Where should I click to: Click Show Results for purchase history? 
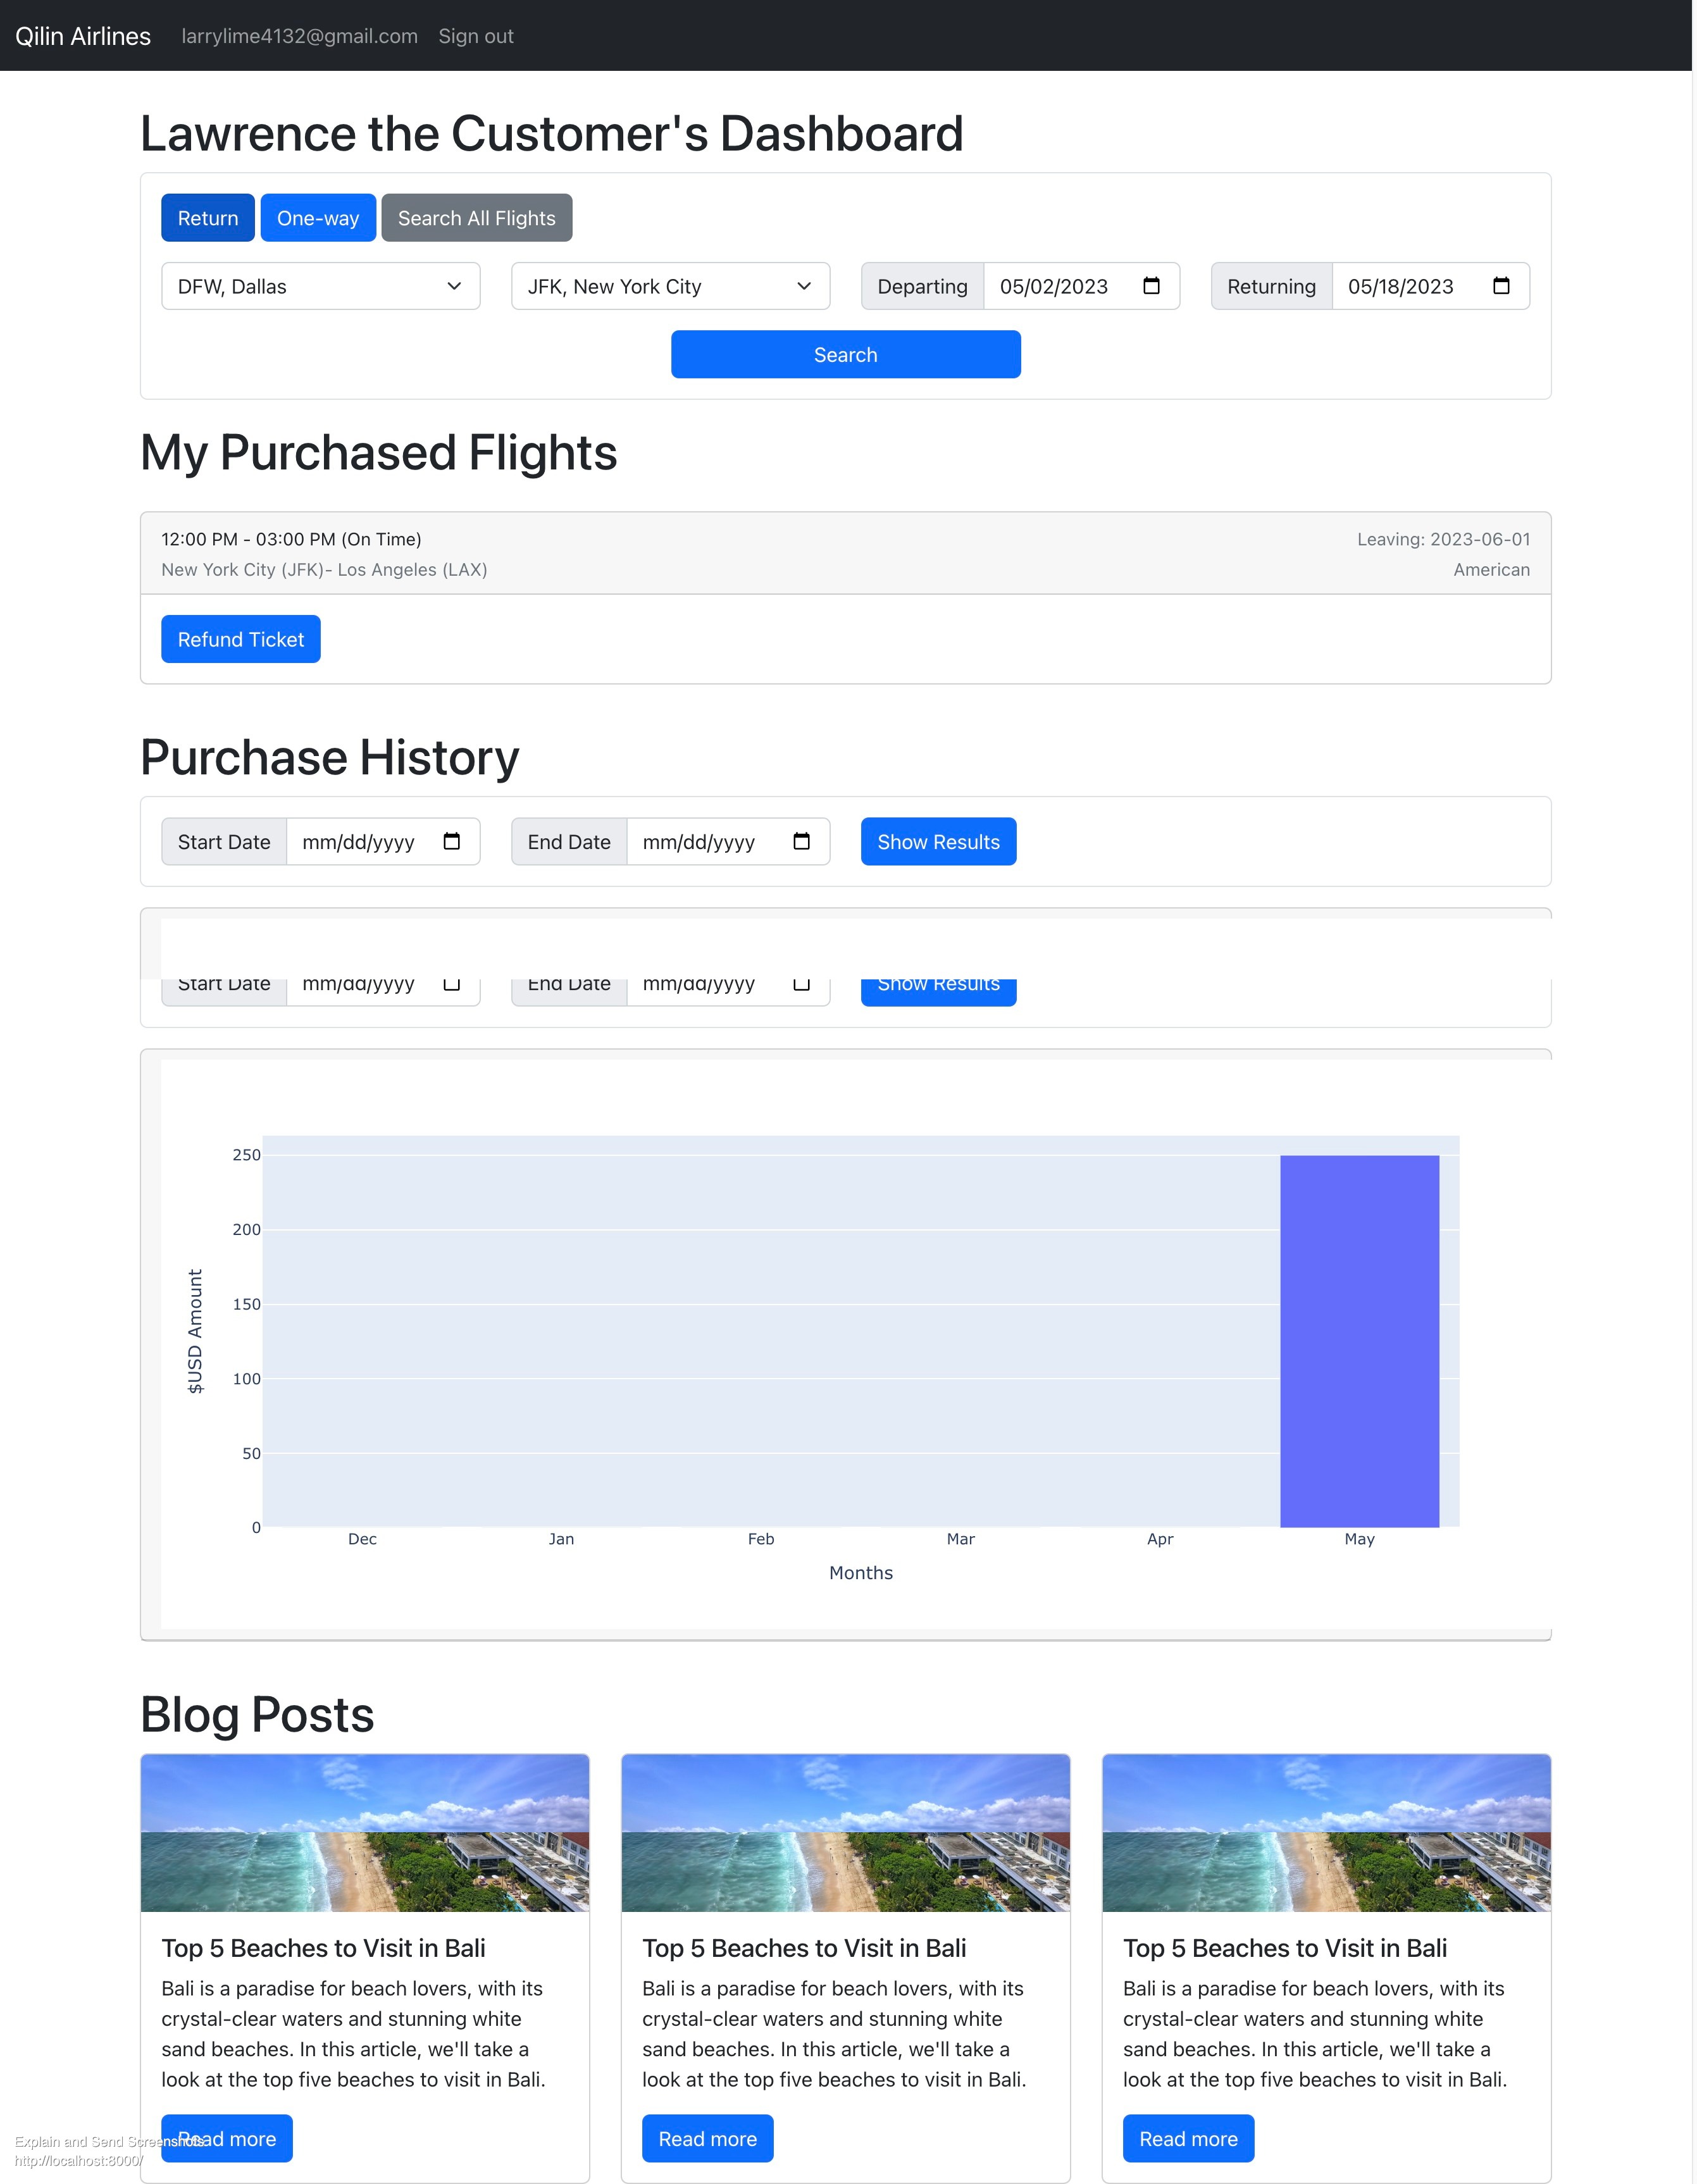938,841
